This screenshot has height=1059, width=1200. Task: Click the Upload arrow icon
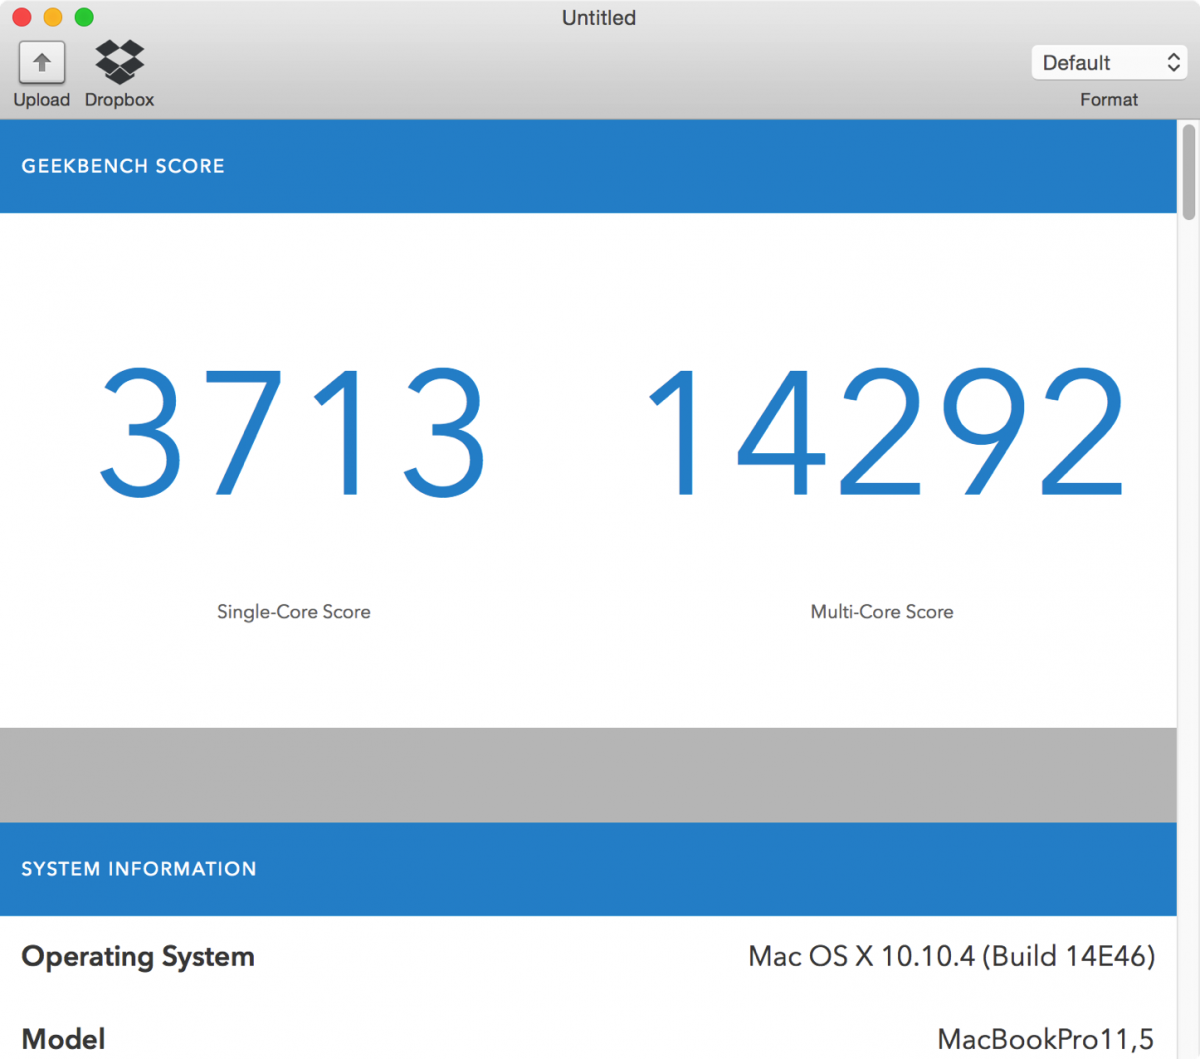(x=41, y=61)
